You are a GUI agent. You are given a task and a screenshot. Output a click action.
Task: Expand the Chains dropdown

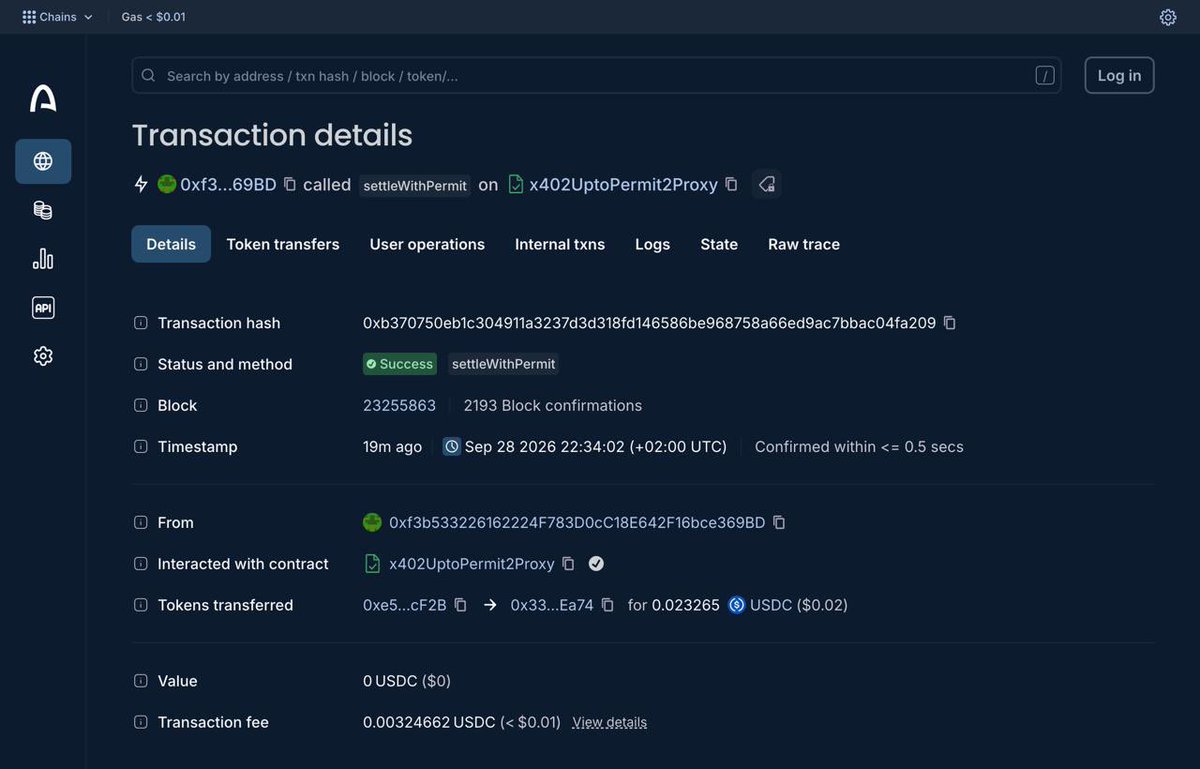57,17
